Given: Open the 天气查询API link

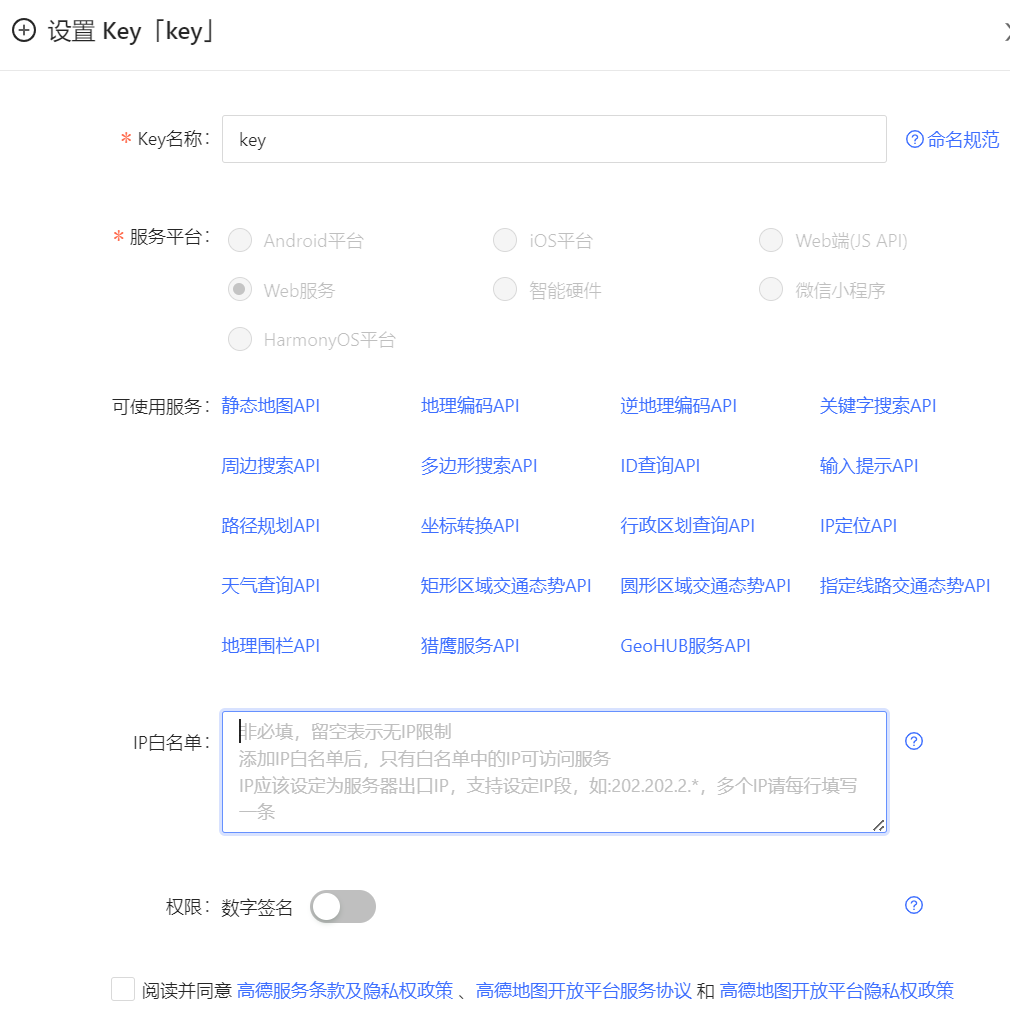Looking at the screenshot, I should point(271,586).
